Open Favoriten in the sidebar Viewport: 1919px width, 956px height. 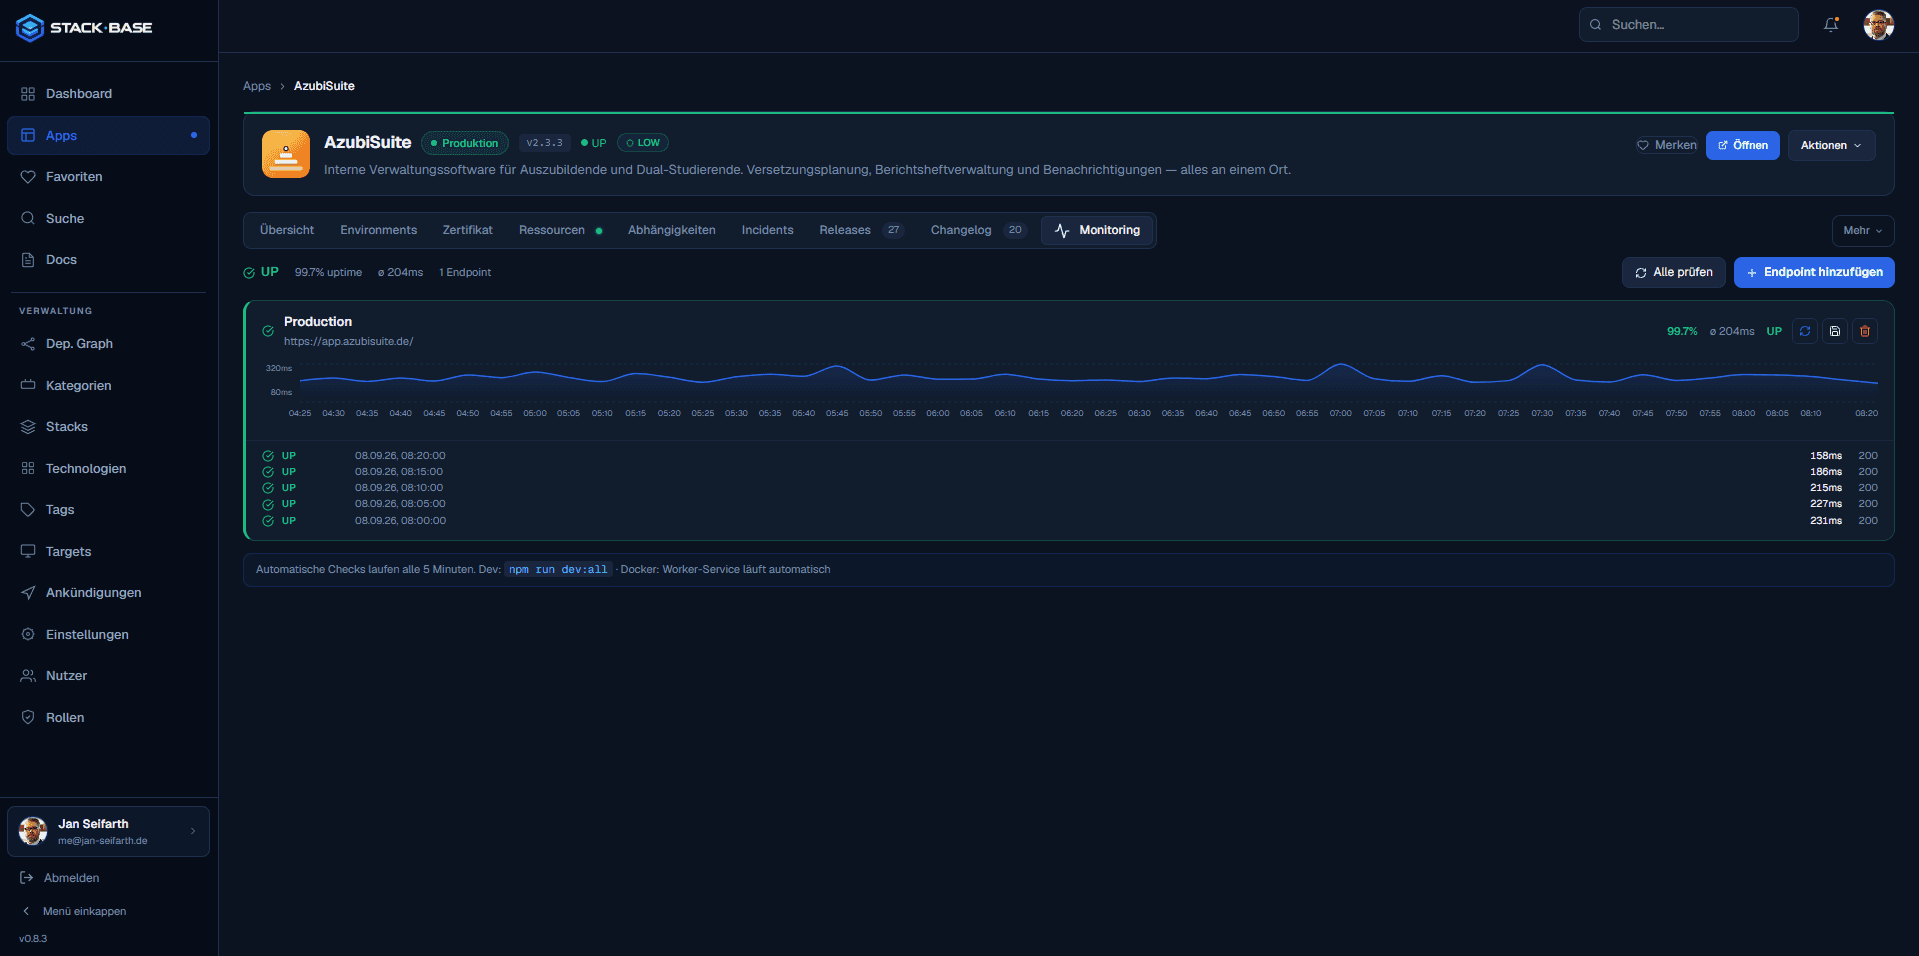pos(108,177)
